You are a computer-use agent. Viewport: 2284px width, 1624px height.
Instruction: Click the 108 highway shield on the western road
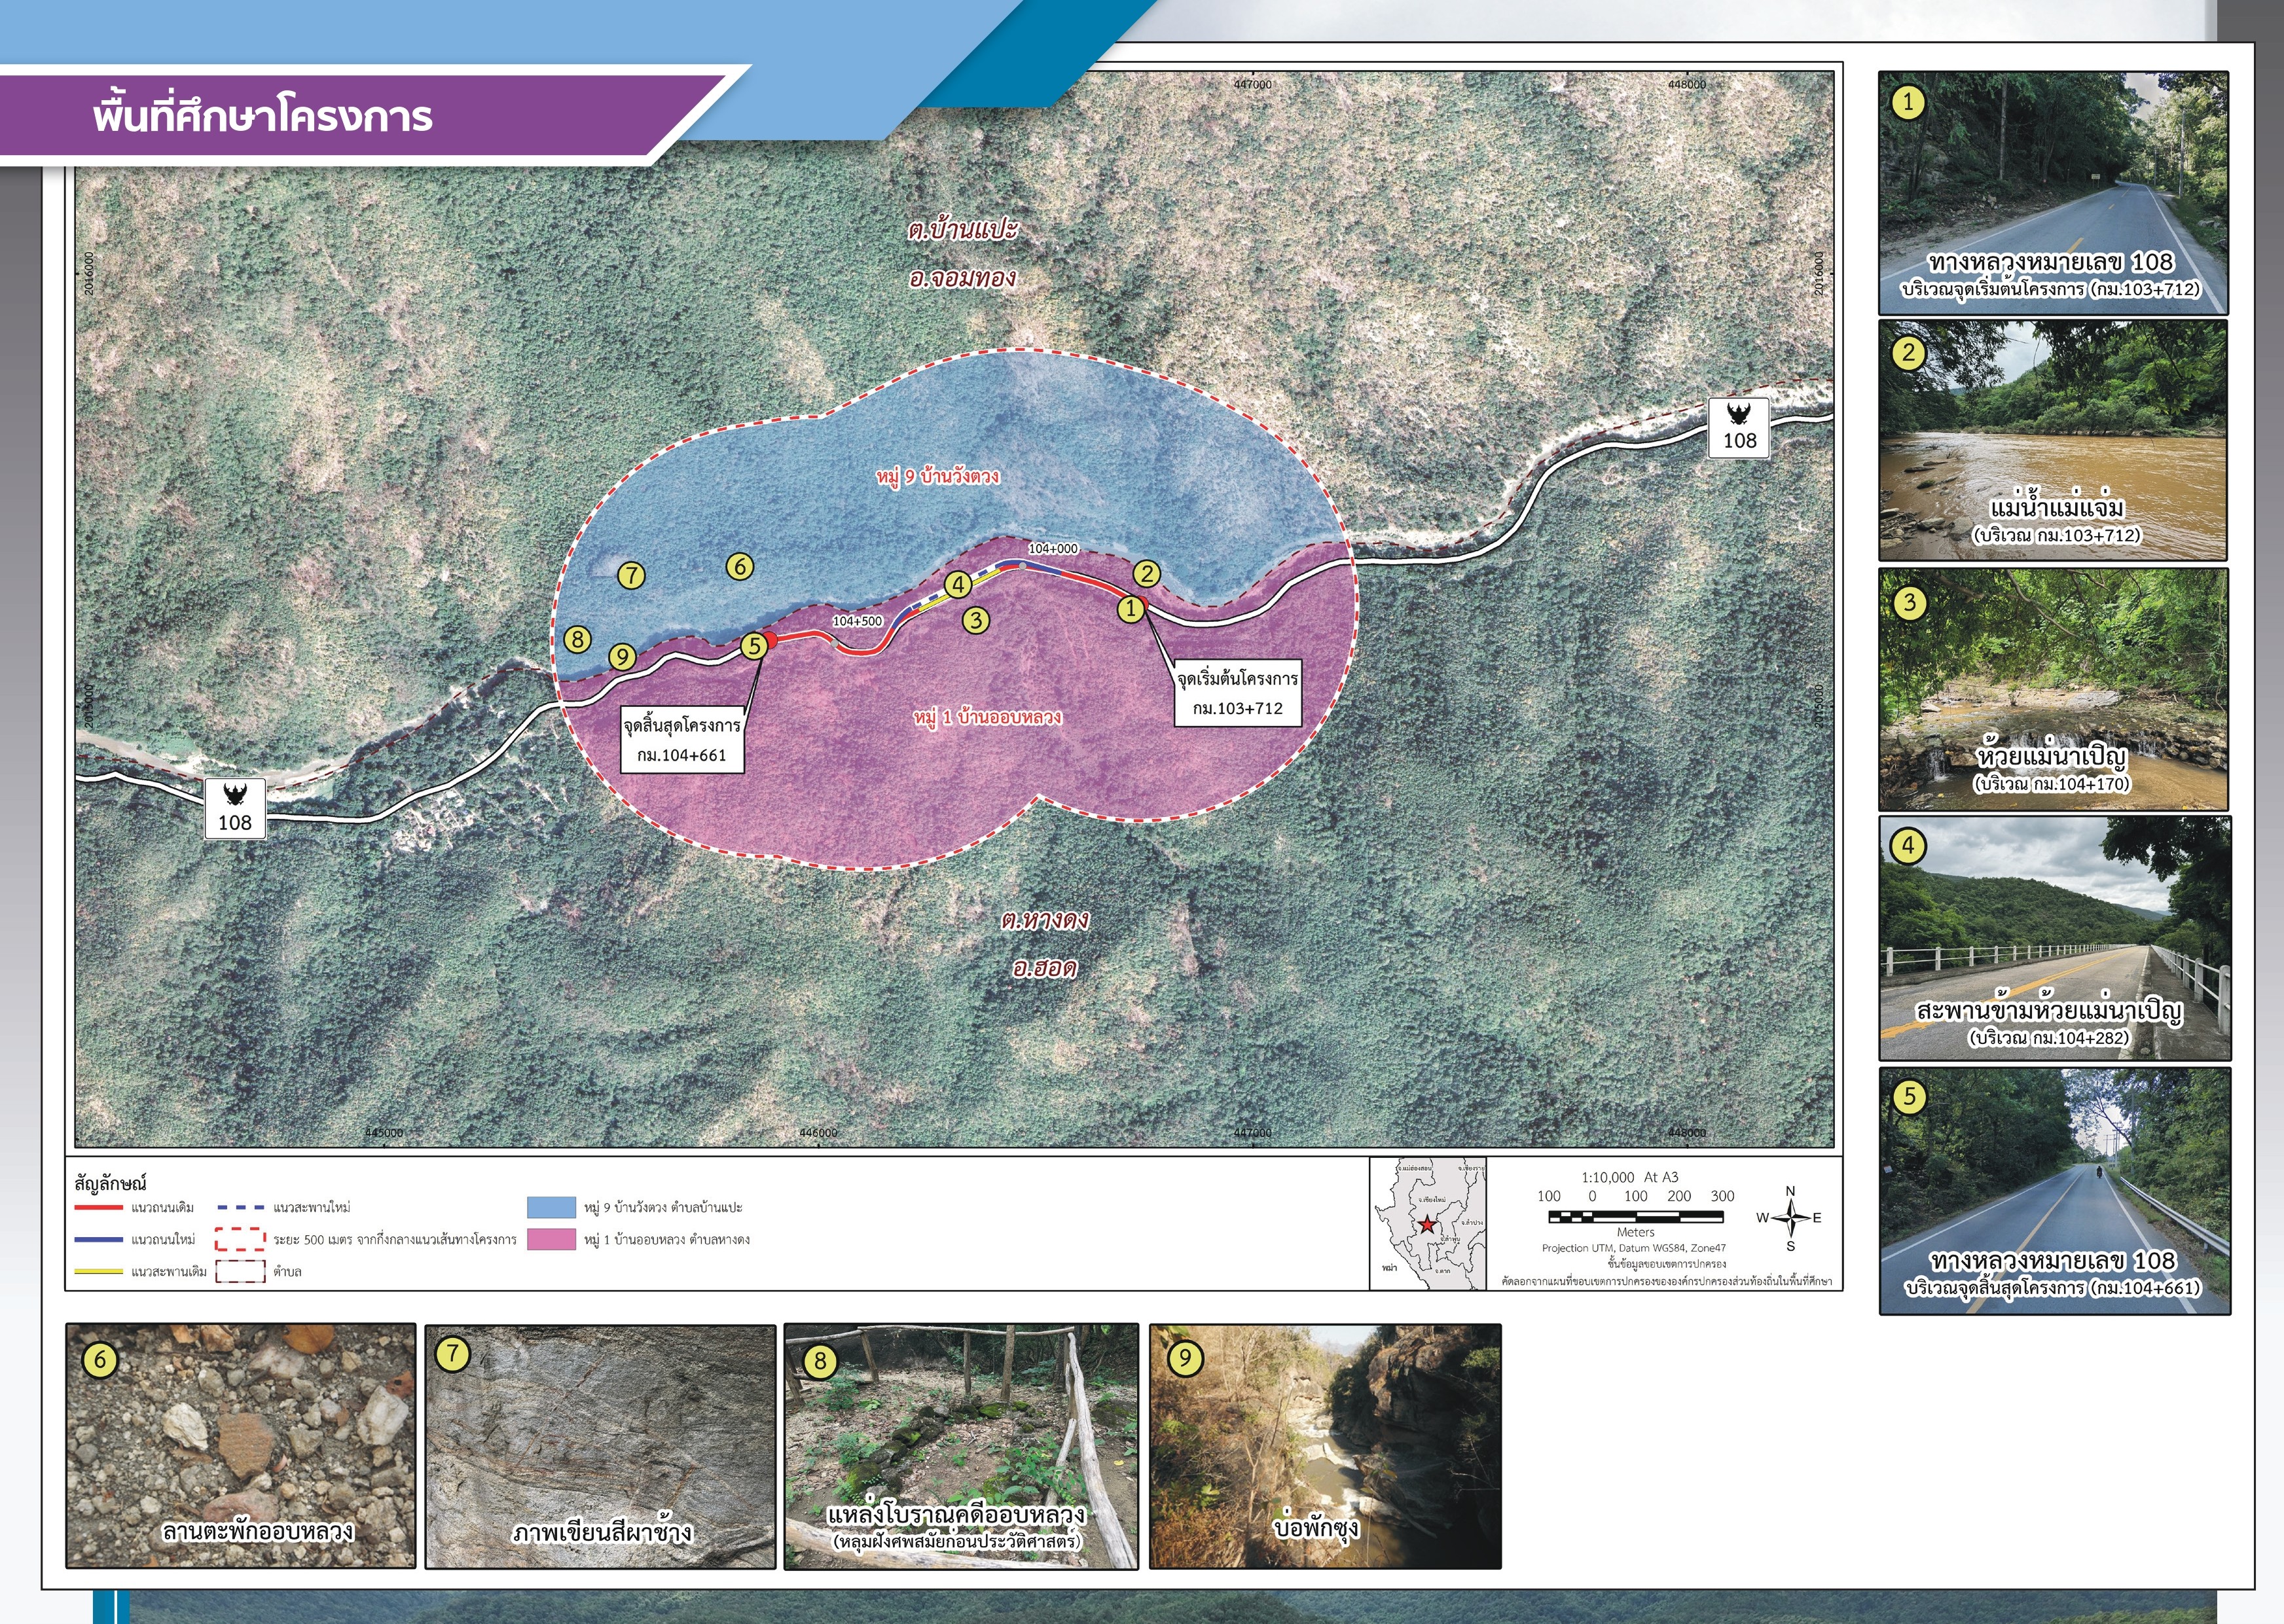pyautogui.click(x=235, y=810)
